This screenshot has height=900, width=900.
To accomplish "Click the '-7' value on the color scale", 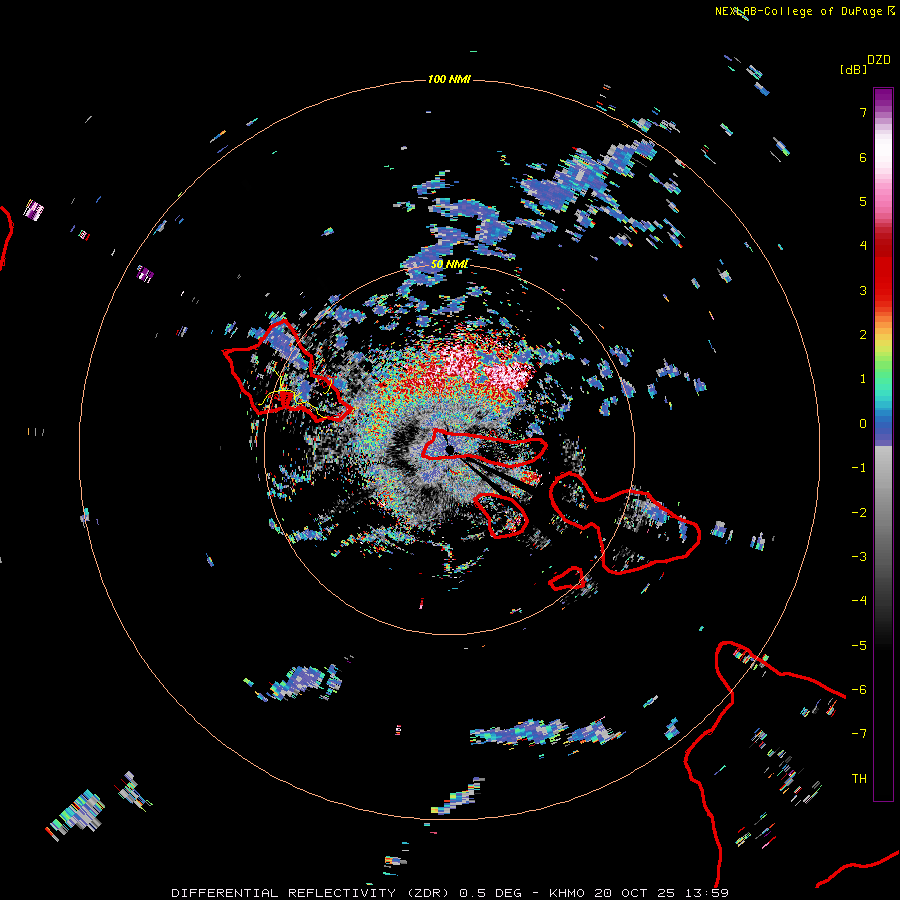I will pos(859,734).
